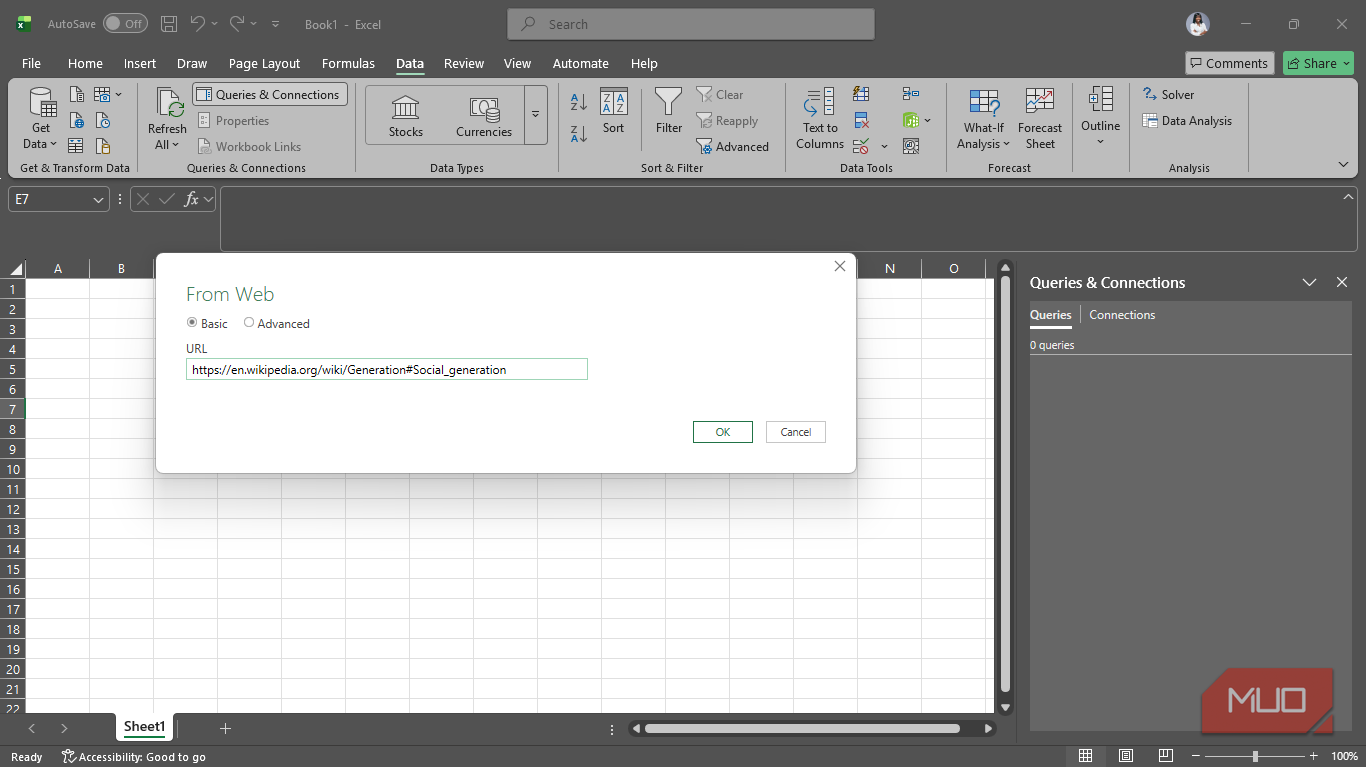This screenshot has width=1366, height=768.
Task: Cancel the From Web dialog
Action: 796,432
